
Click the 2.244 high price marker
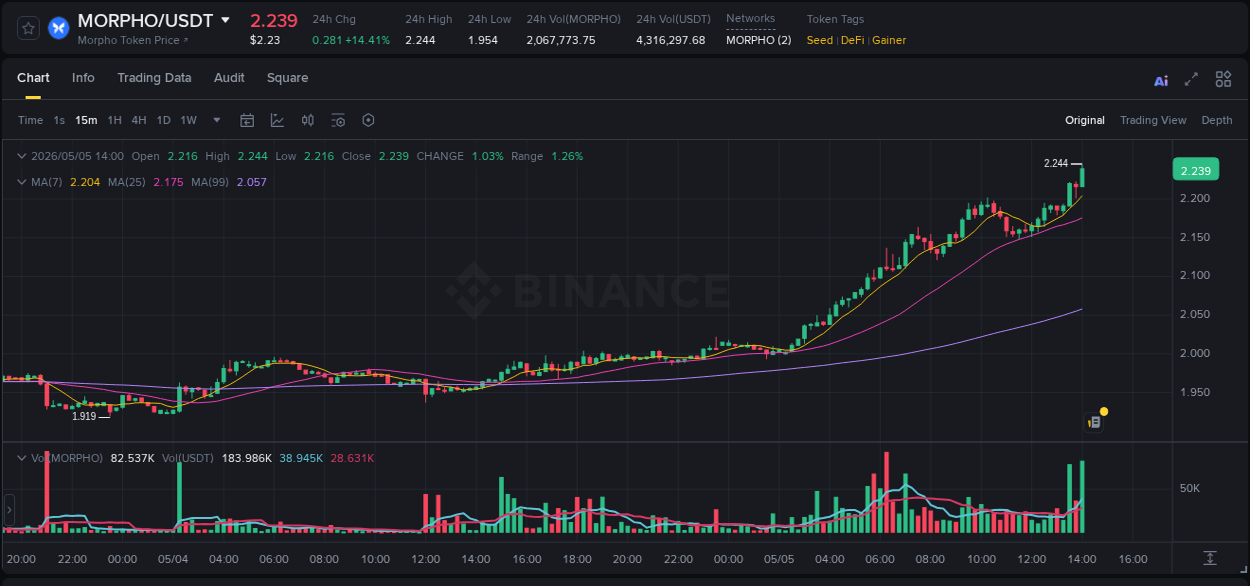coord(1056,163)
